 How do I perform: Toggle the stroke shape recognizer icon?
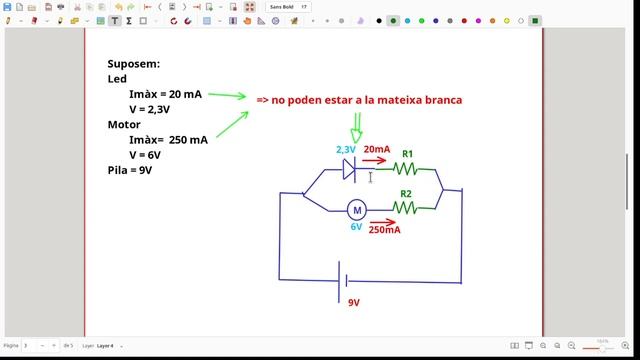(173, 21)
